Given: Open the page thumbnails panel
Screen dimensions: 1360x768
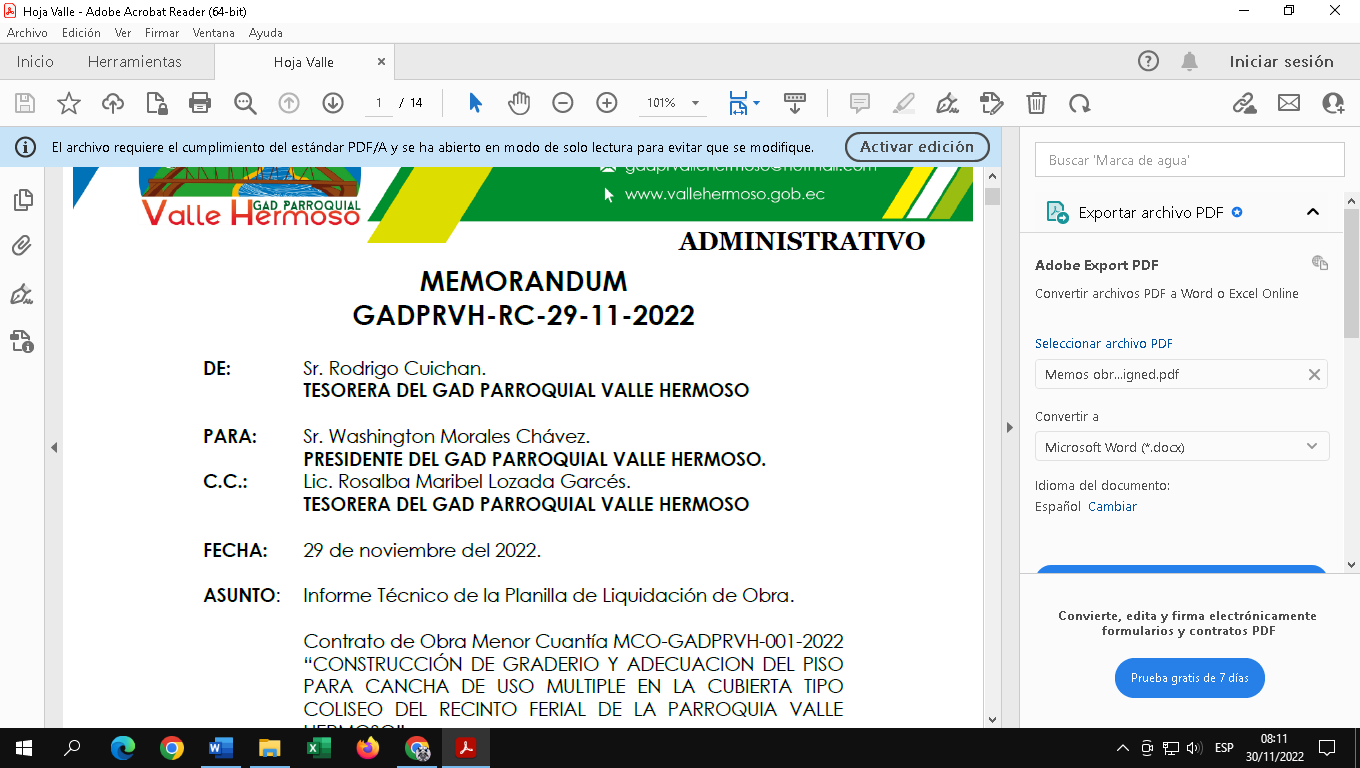Looking at the screenshot, I should [22, 200].
